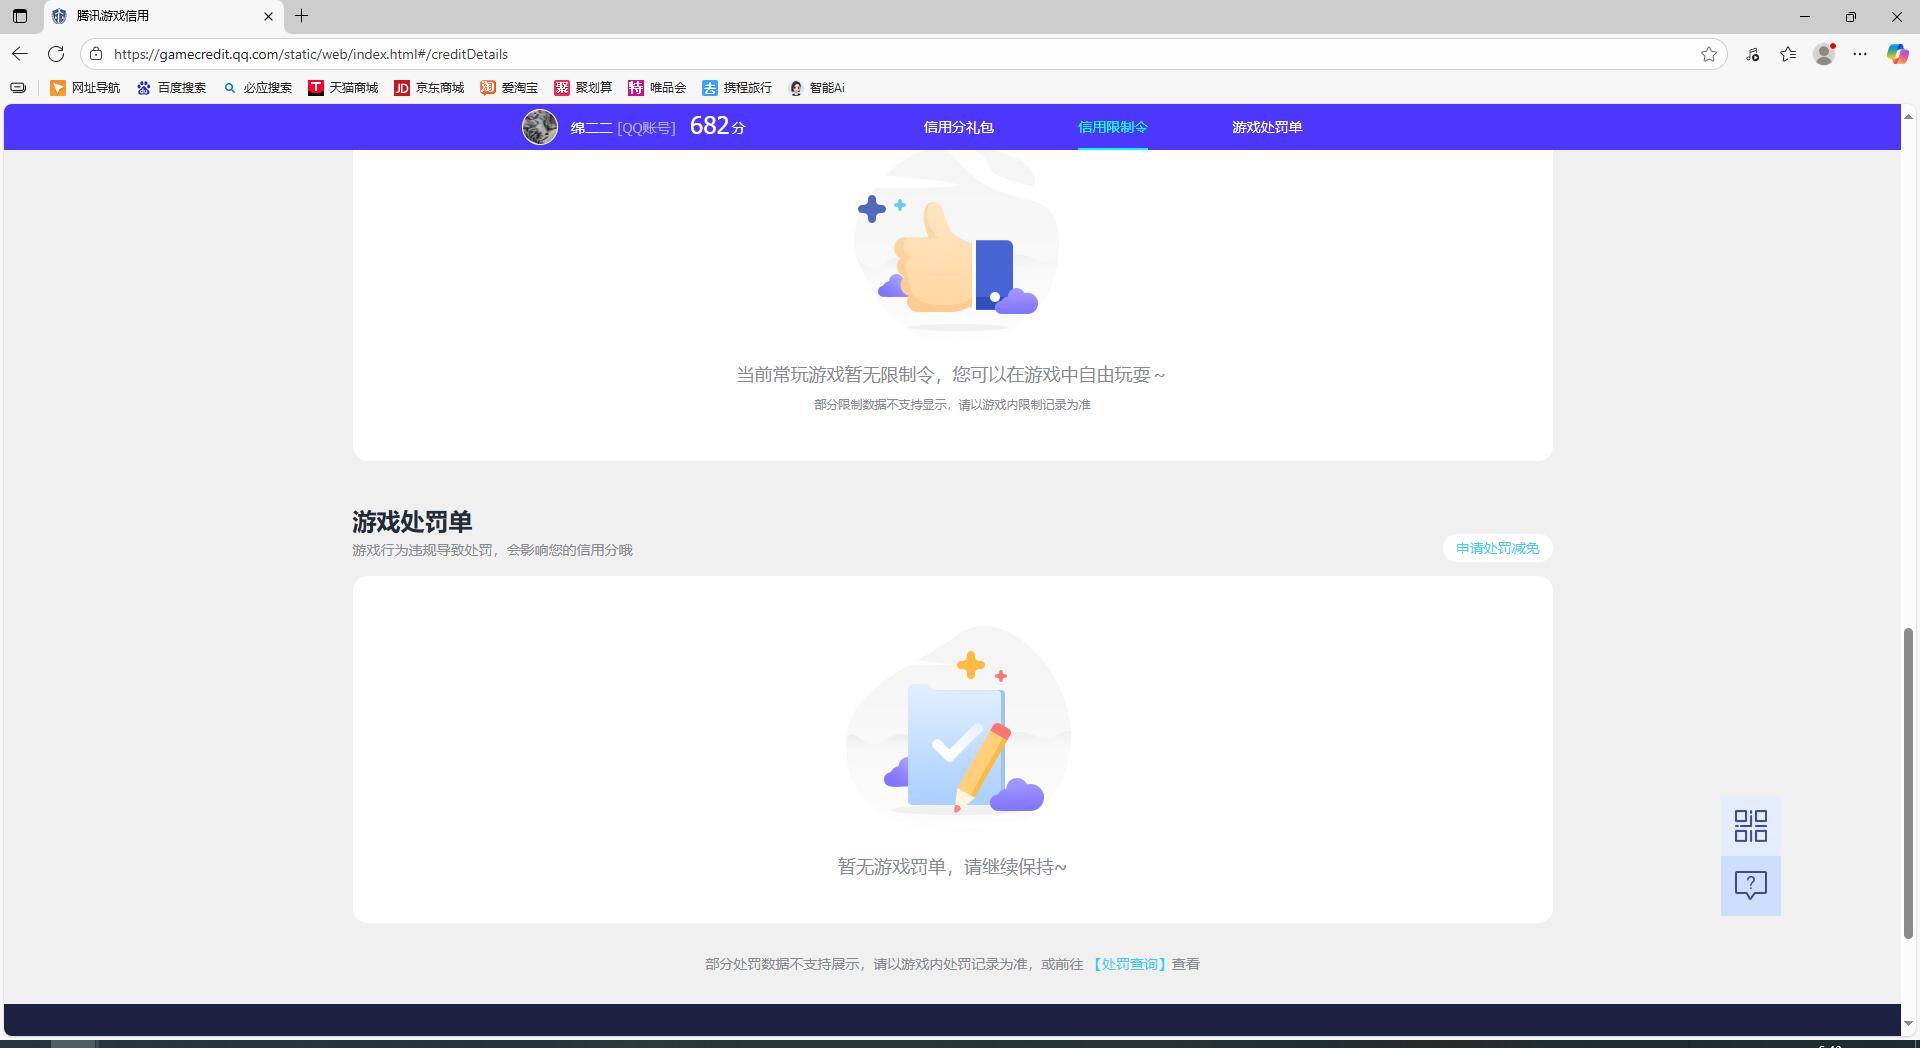Open browser settings via the ellipsis menu

[x=1860, y=54]
